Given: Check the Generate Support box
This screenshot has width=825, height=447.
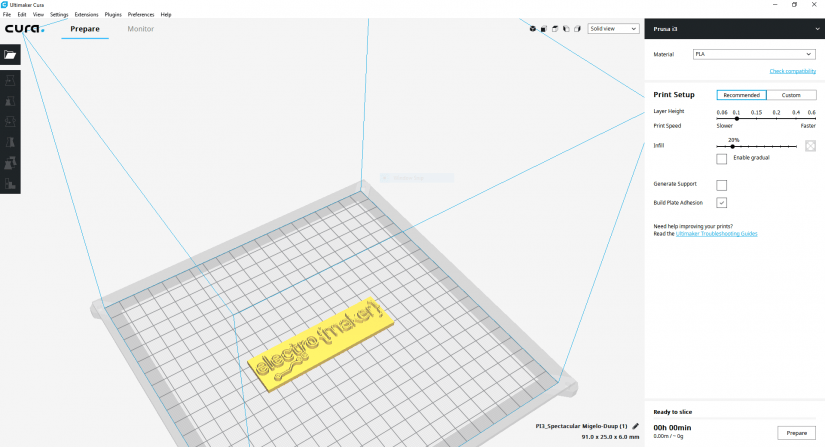Looking at the screenshot, I should (x=721, y=185).
